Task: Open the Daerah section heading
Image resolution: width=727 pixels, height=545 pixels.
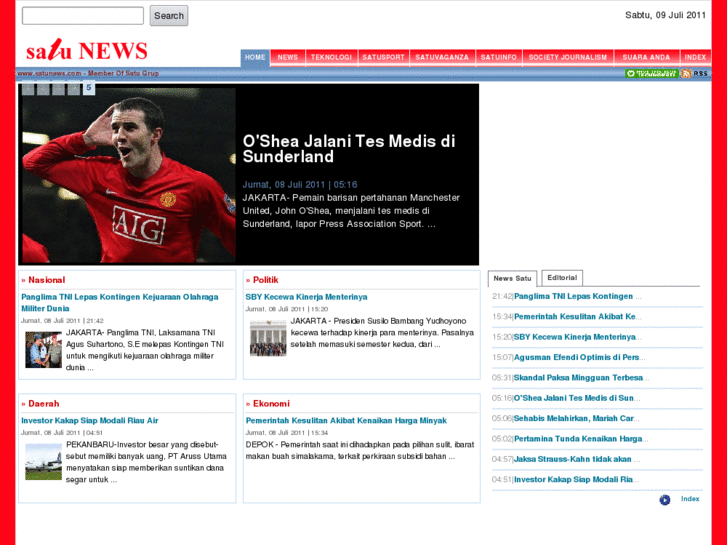Action: tap(44, 404)
